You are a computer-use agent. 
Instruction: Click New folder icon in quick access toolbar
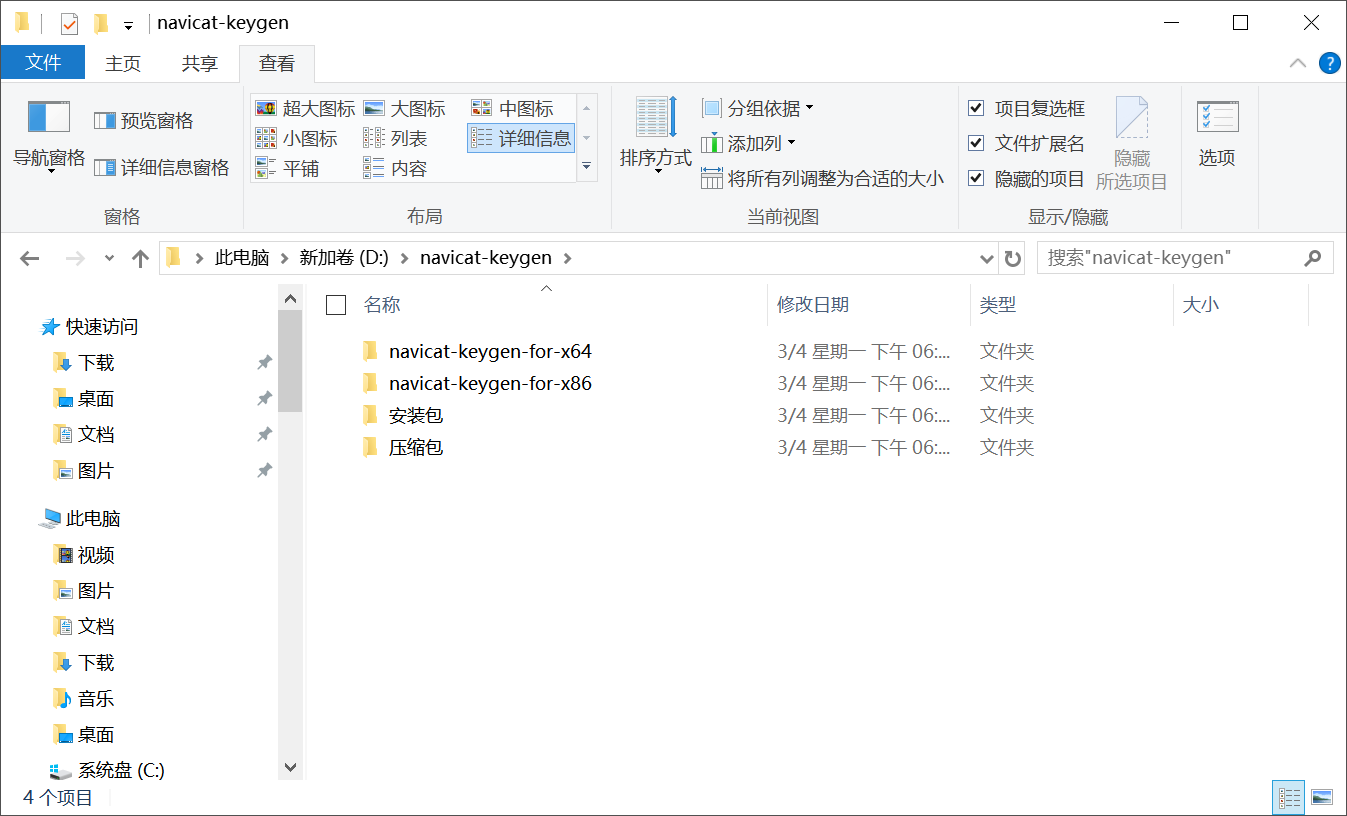100,23
